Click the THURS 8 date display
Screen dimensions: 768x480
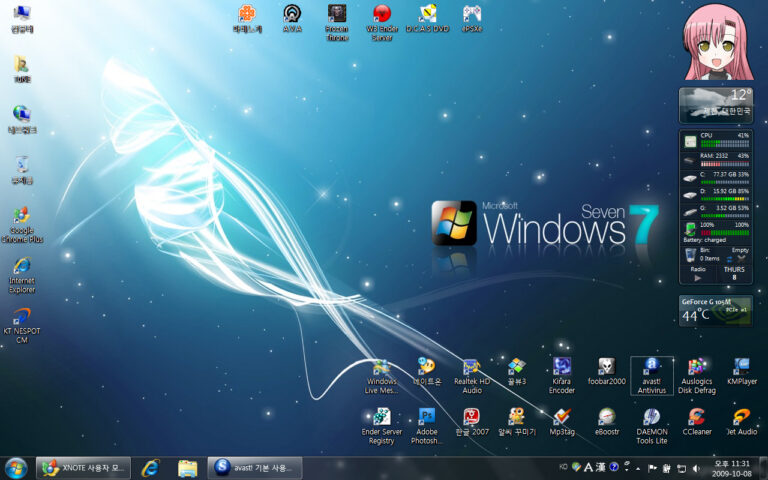[x=734, y=273]
